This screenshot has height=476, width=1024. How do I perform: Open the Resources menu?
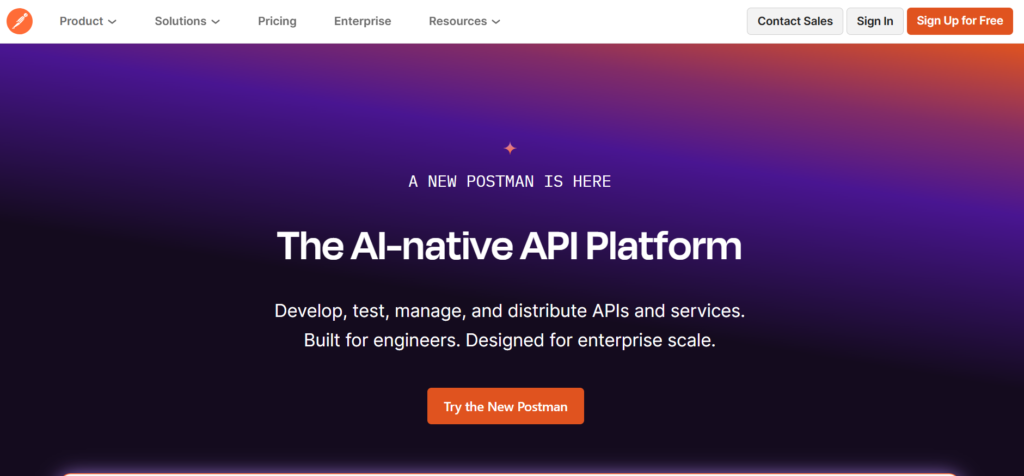(x=457, y=21)
